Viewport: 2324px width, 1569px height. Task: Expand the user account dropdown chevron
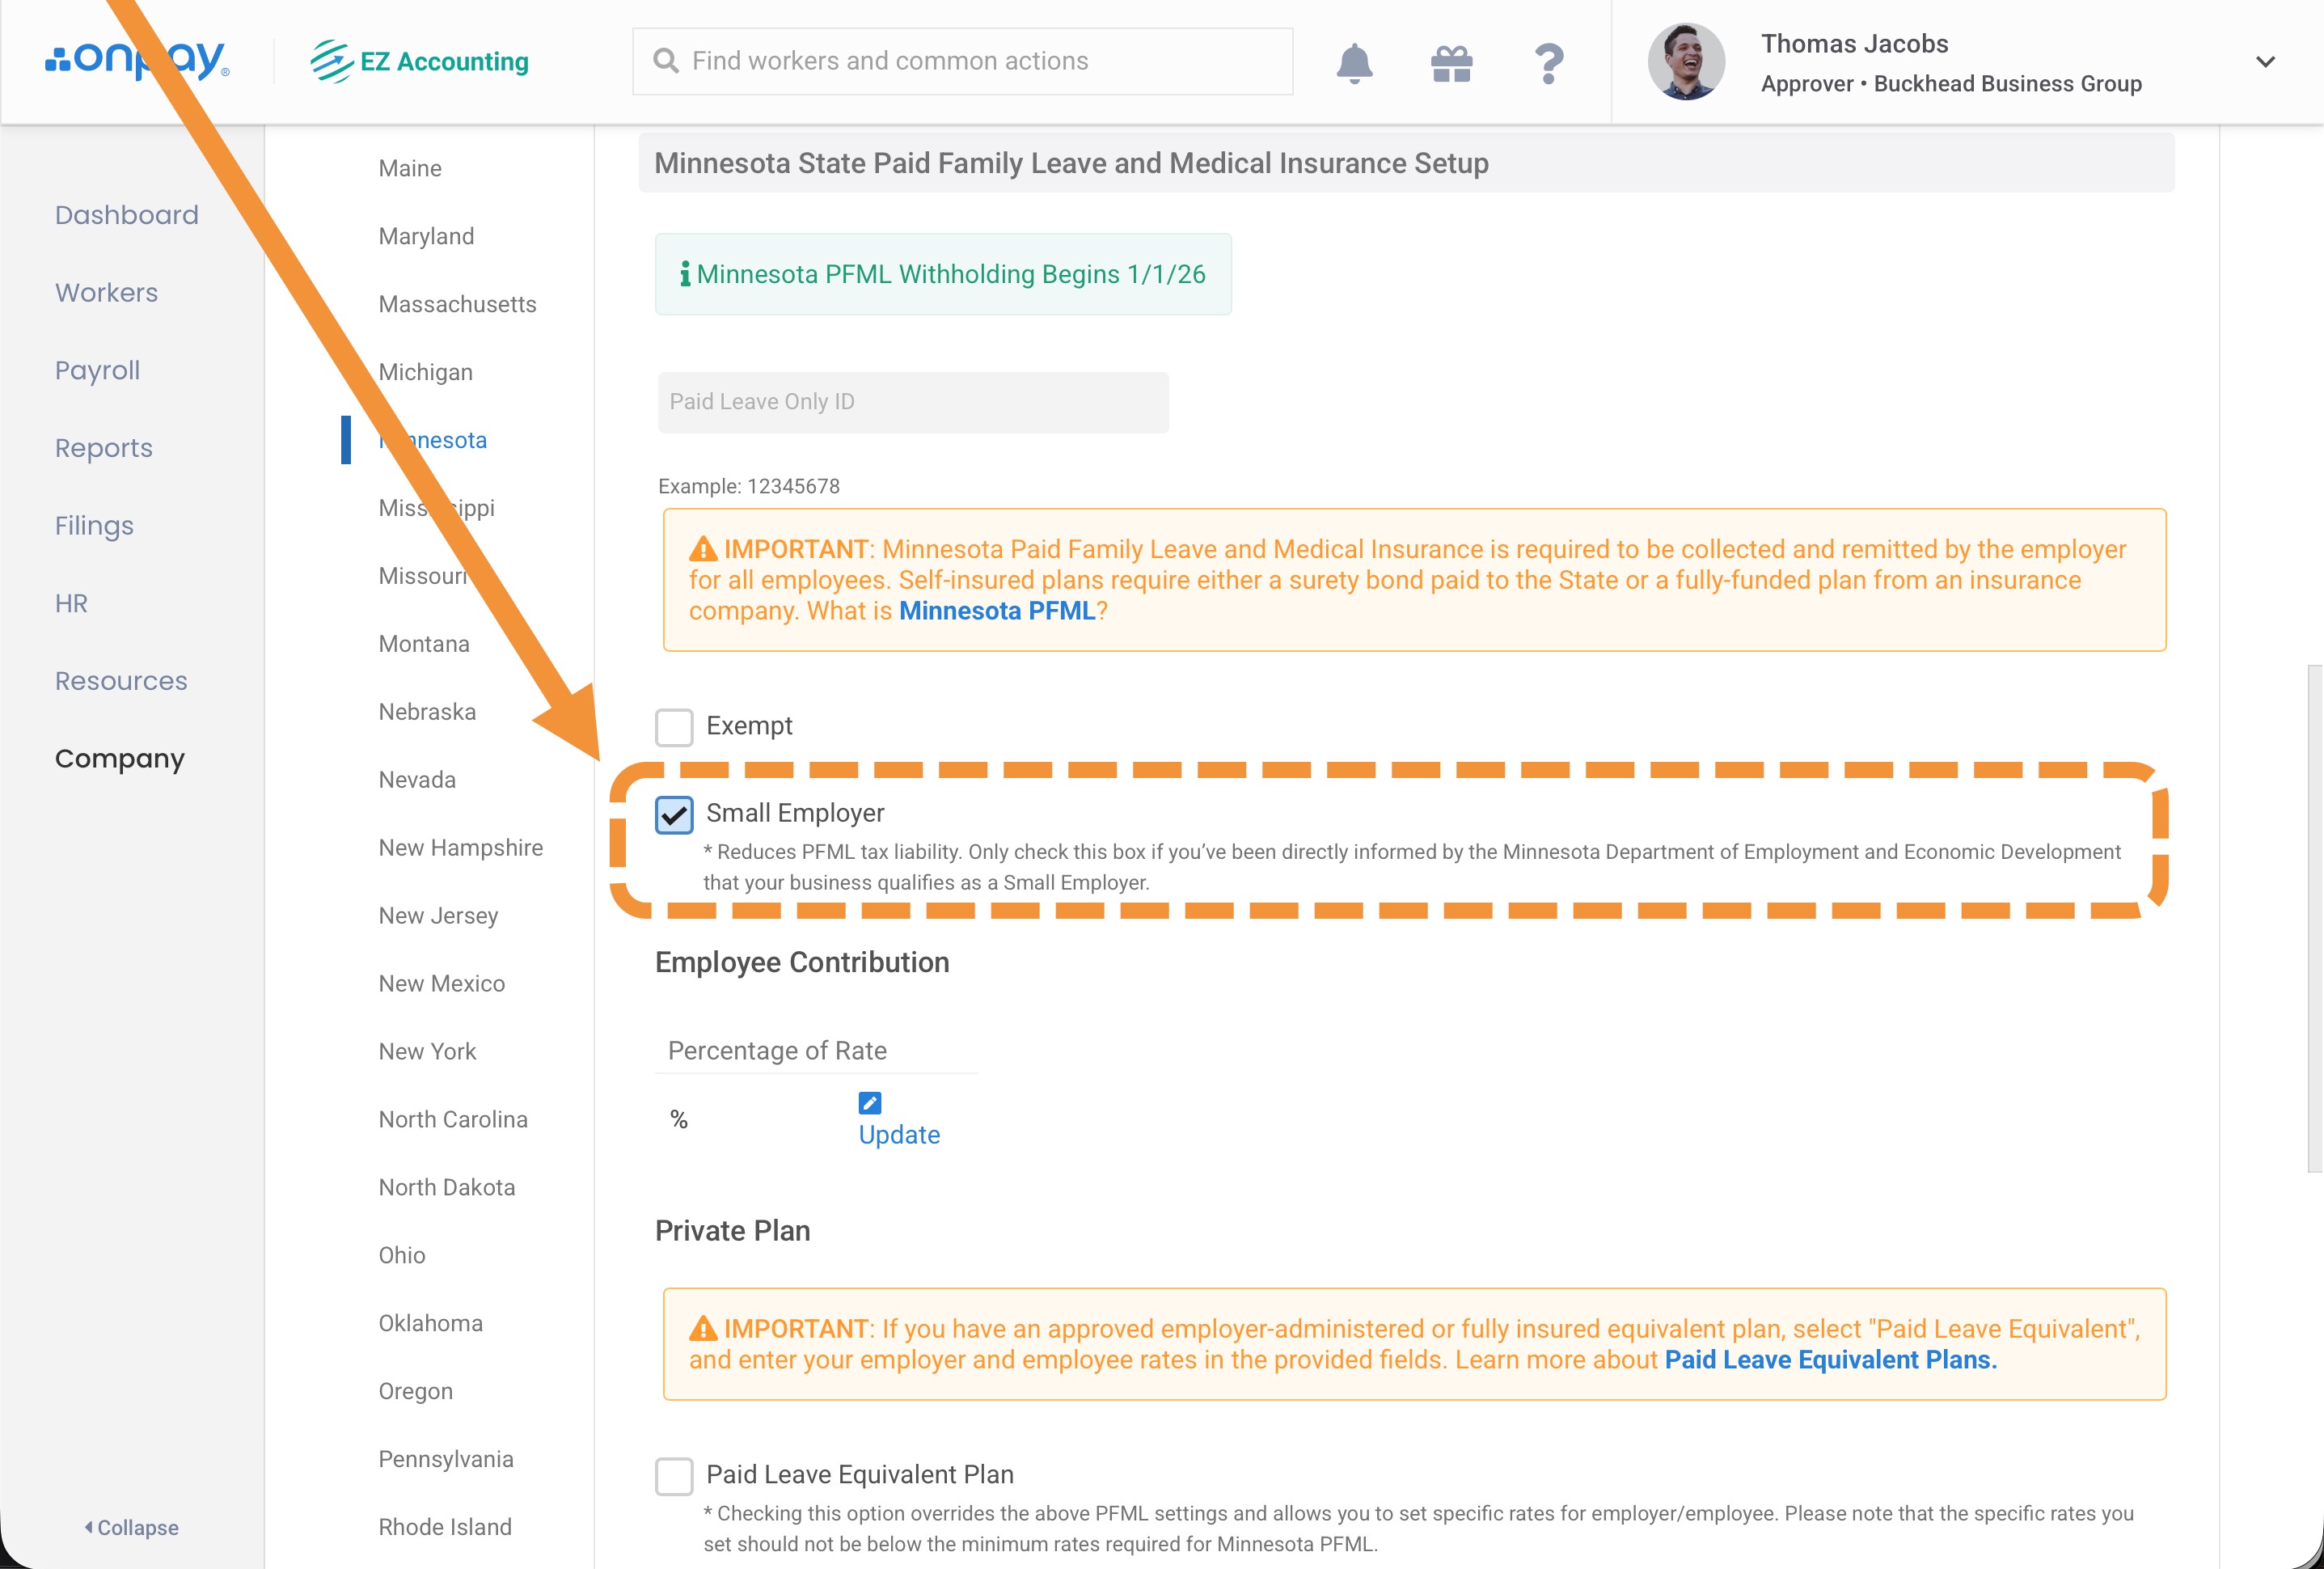tap(2265, 62)
